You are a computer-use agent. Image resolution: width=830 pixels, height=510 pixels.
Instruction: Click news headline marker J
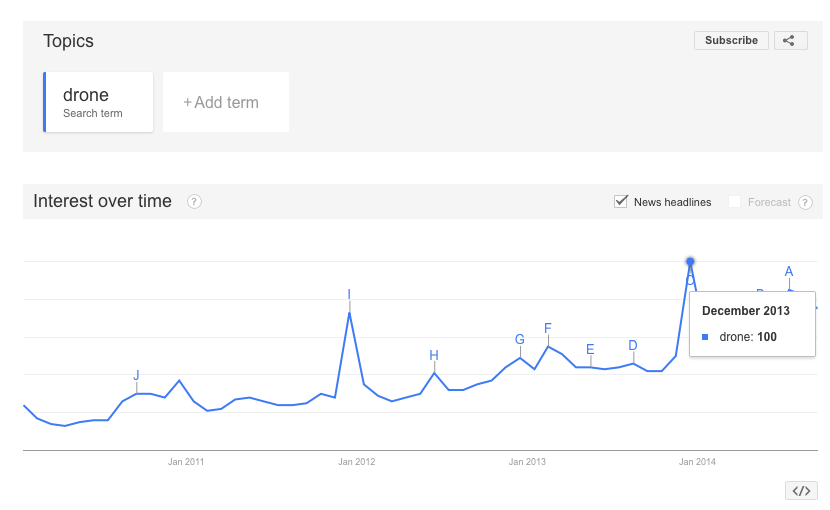click(x=137, y=375)
